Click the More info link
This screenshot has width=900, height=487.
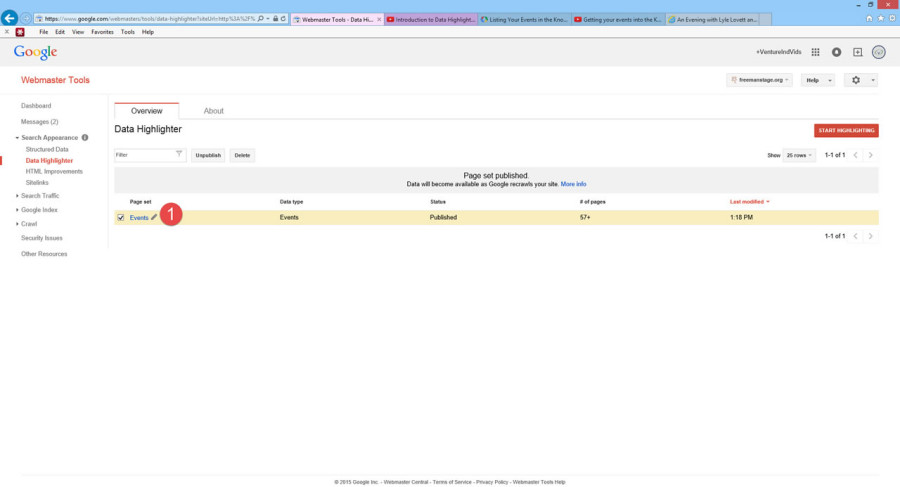(573, 184)
